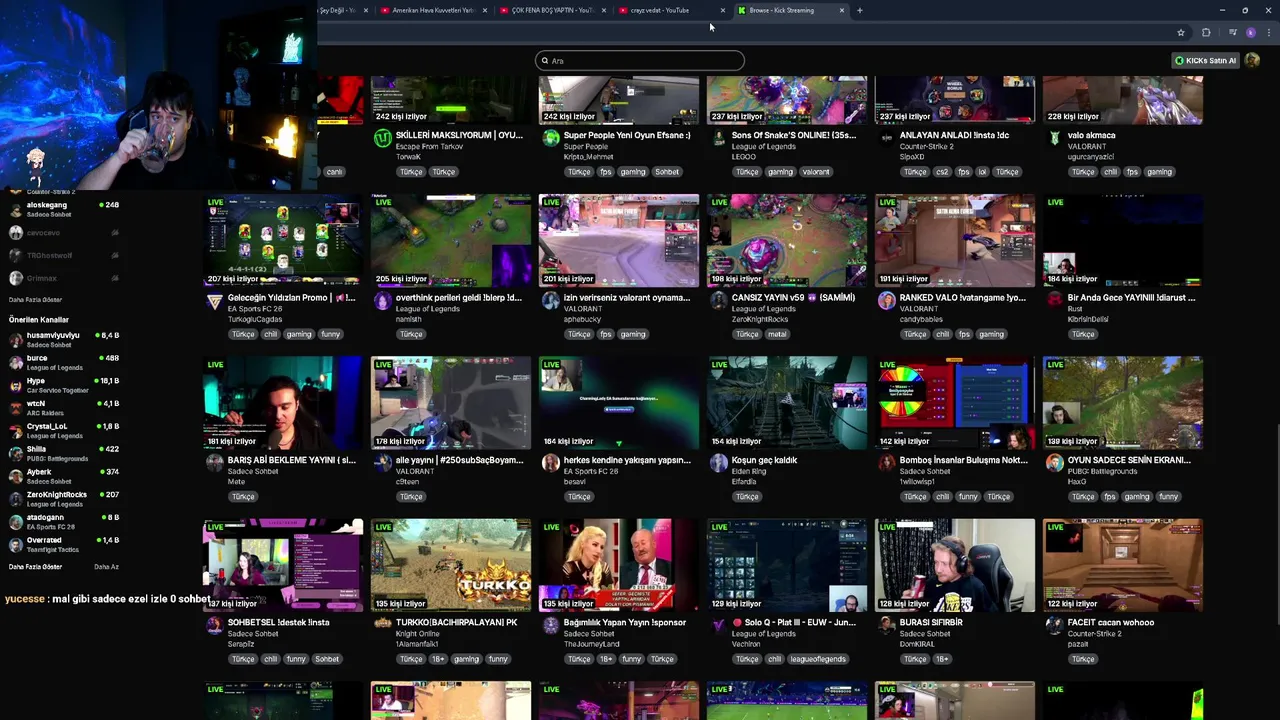
Task: Open the Rust category under Bir Anda Gece
Action: point(1074,309)
